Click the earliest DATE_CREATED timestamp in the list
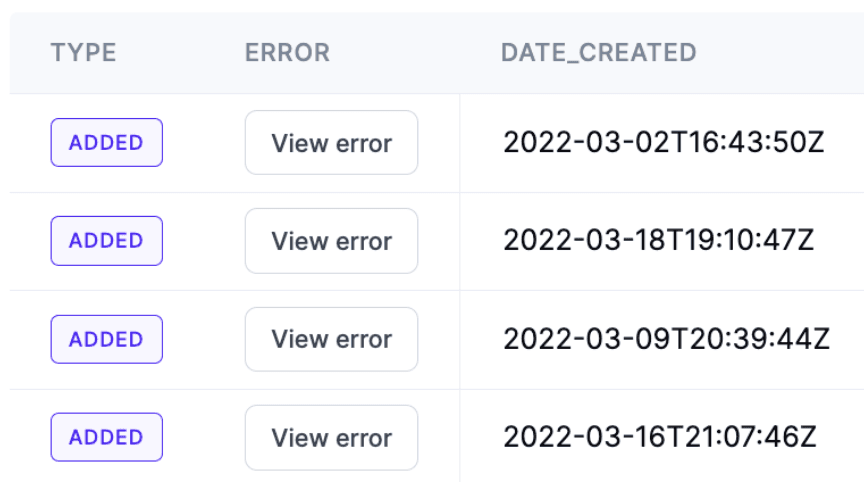Screen dimensions: 864x482 pos(663,143)
